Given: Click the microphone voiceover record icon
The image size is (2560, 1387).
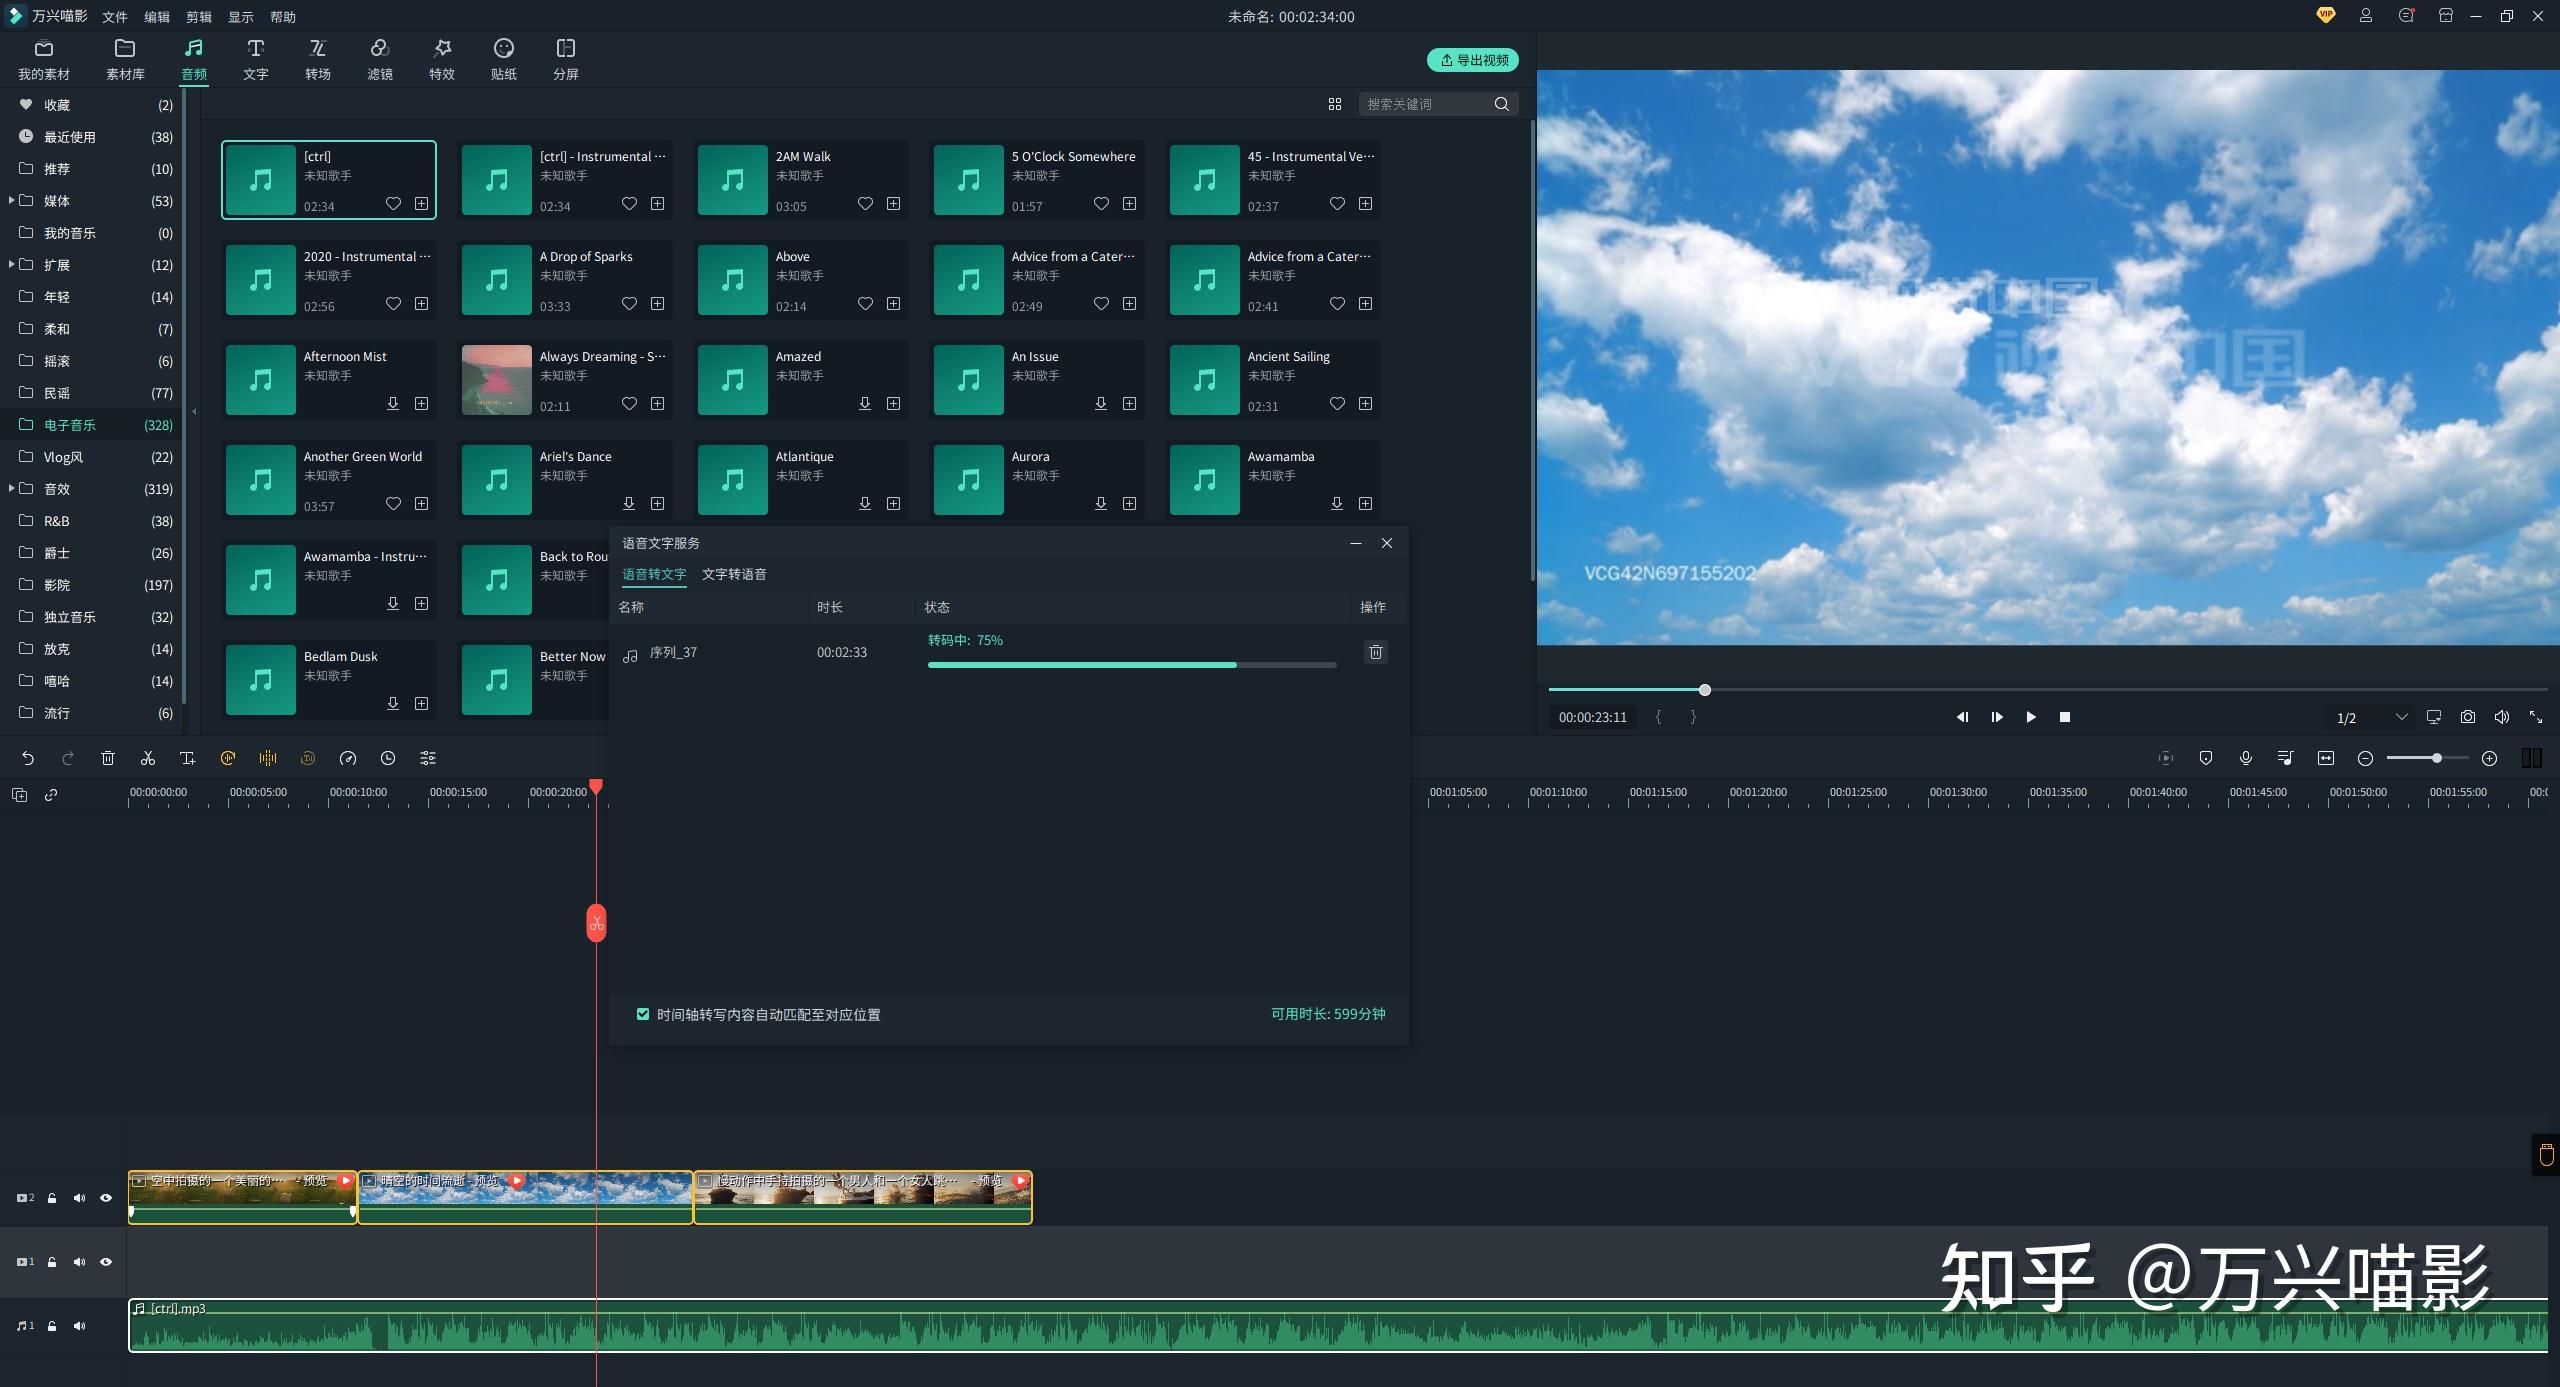Looking at the screenshot, I should (x=2246, y=758).
